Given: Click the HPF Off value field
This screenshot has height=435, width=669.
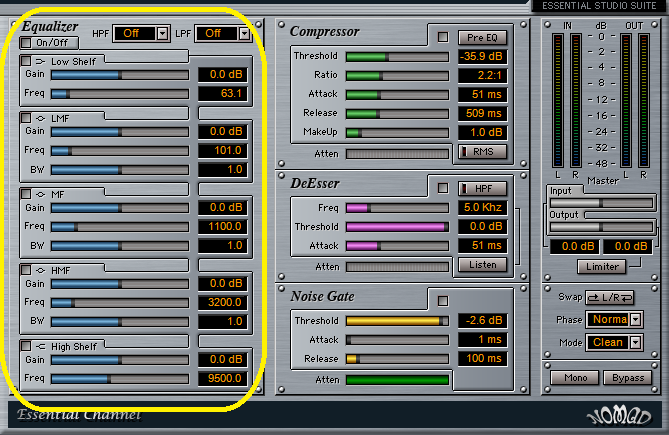Looking at the screenshot, I should tap(135, 33).
